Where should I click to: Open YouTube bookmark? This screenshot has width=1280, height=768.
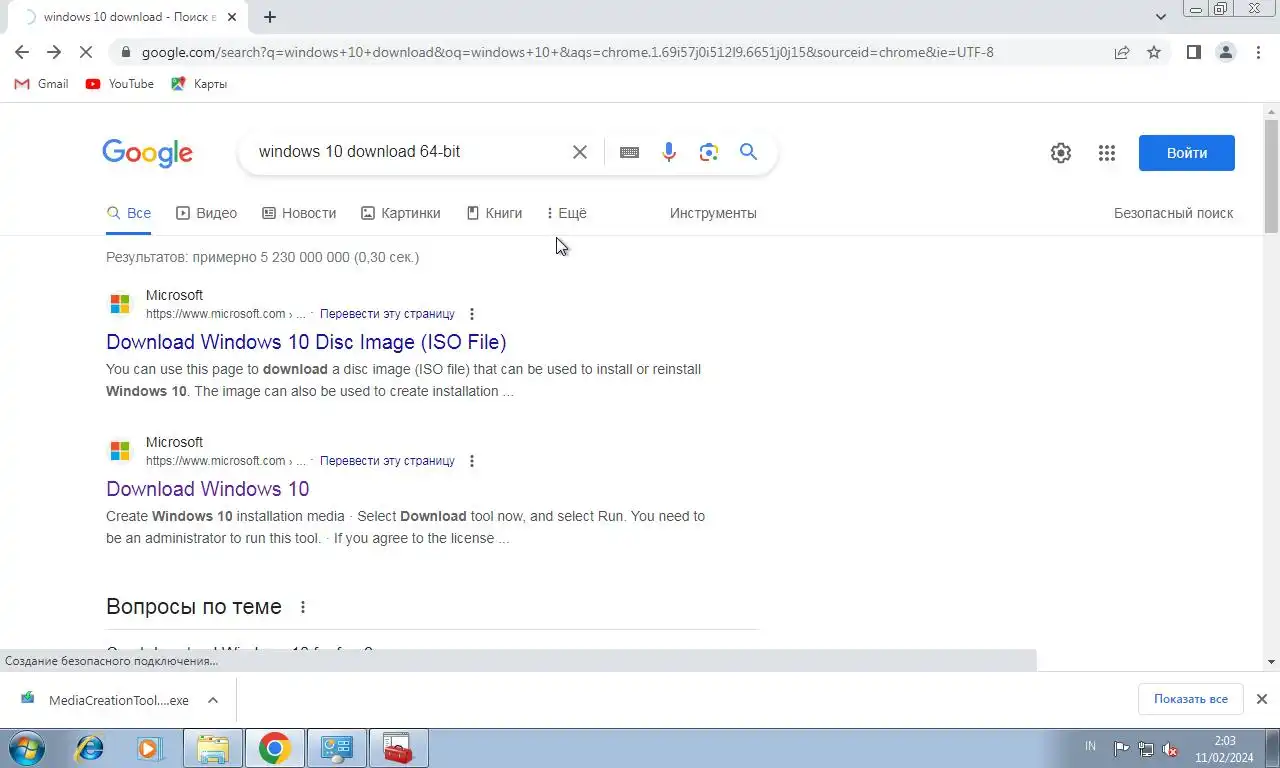tap(120, 84)
